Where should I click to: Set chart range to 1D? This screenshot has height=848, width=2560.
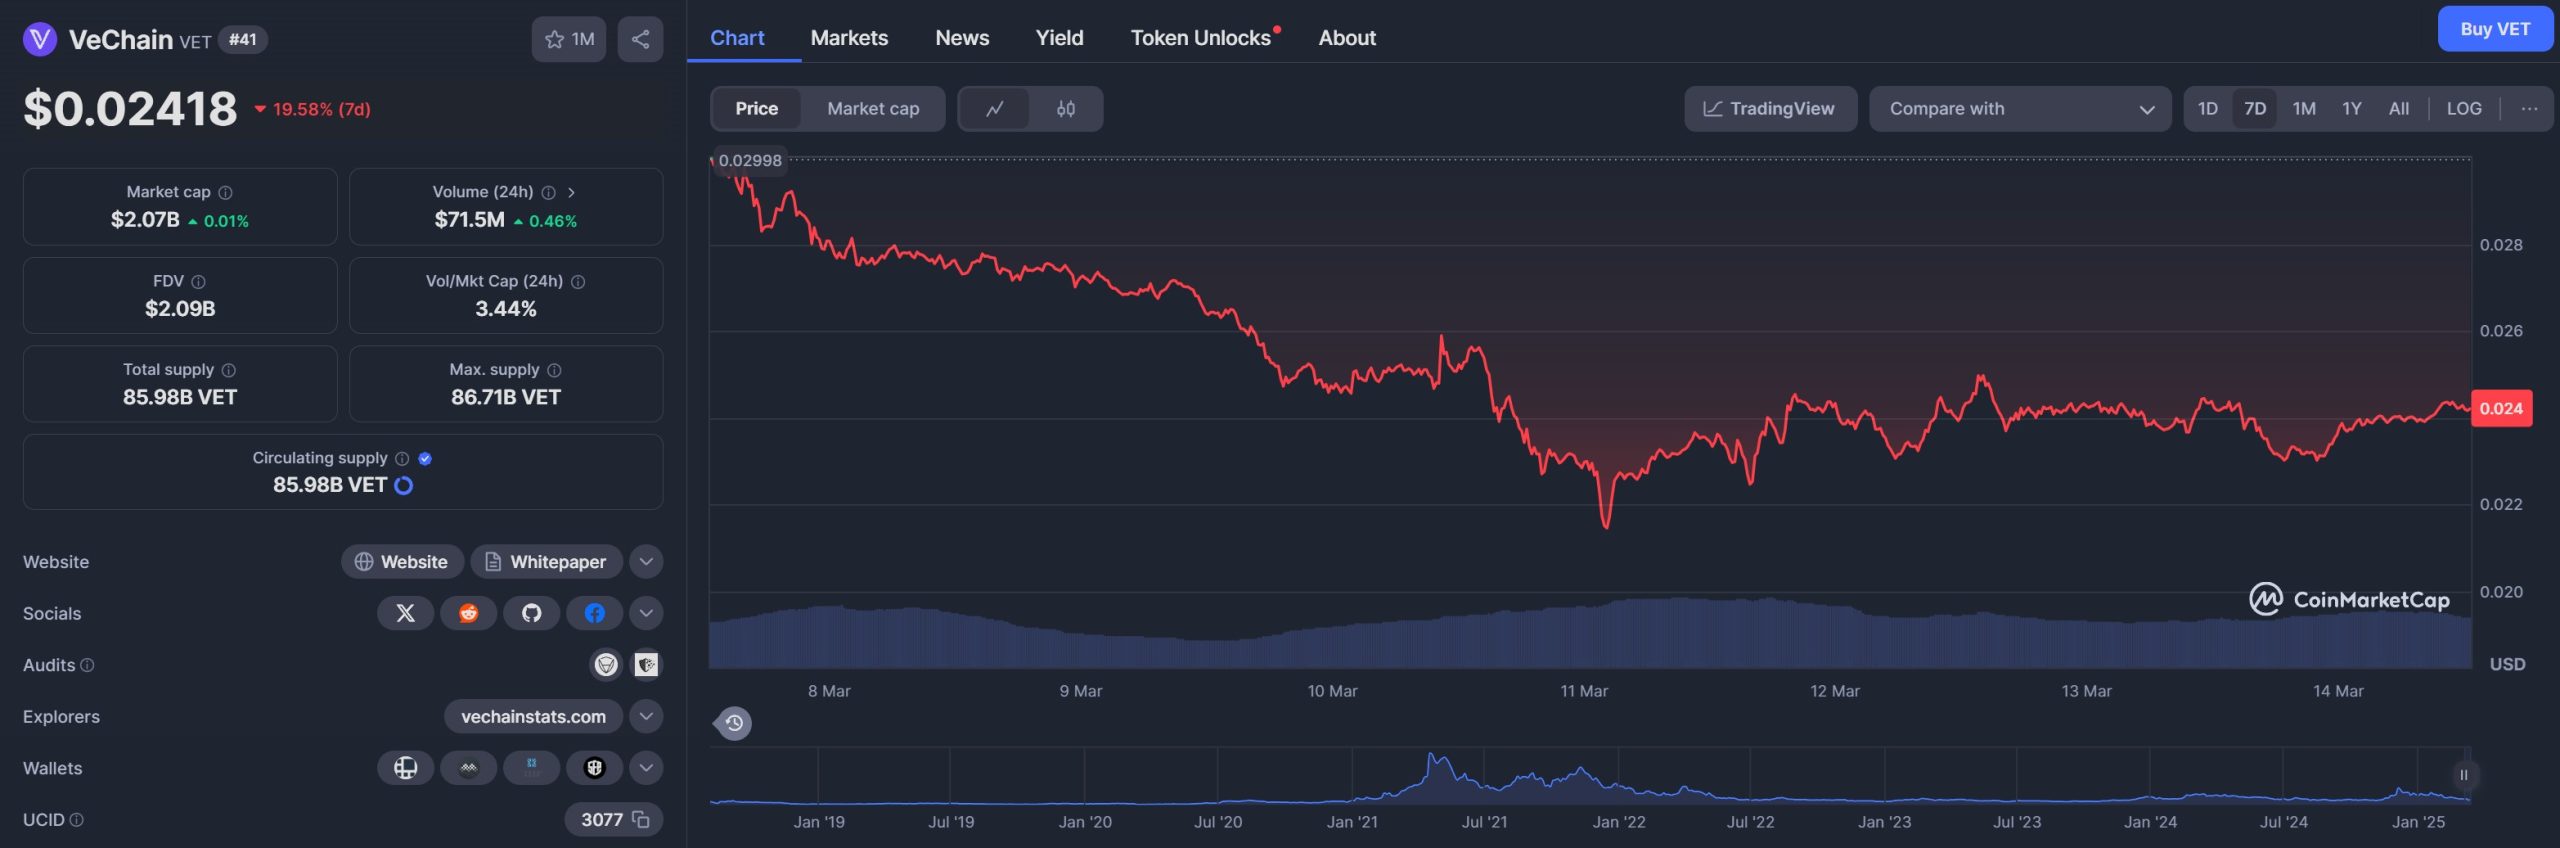[2208, 109]
